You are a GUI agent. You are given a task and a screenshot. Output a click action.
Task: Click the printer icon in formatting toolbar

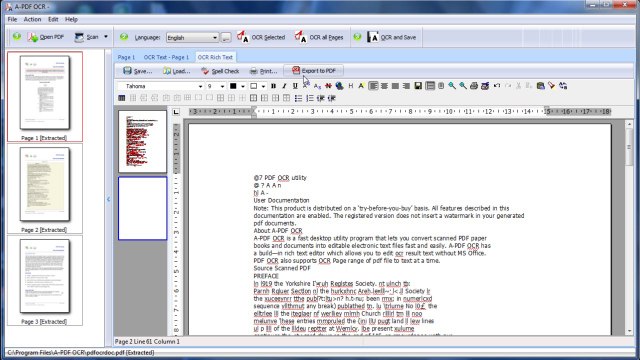(474, 86)
